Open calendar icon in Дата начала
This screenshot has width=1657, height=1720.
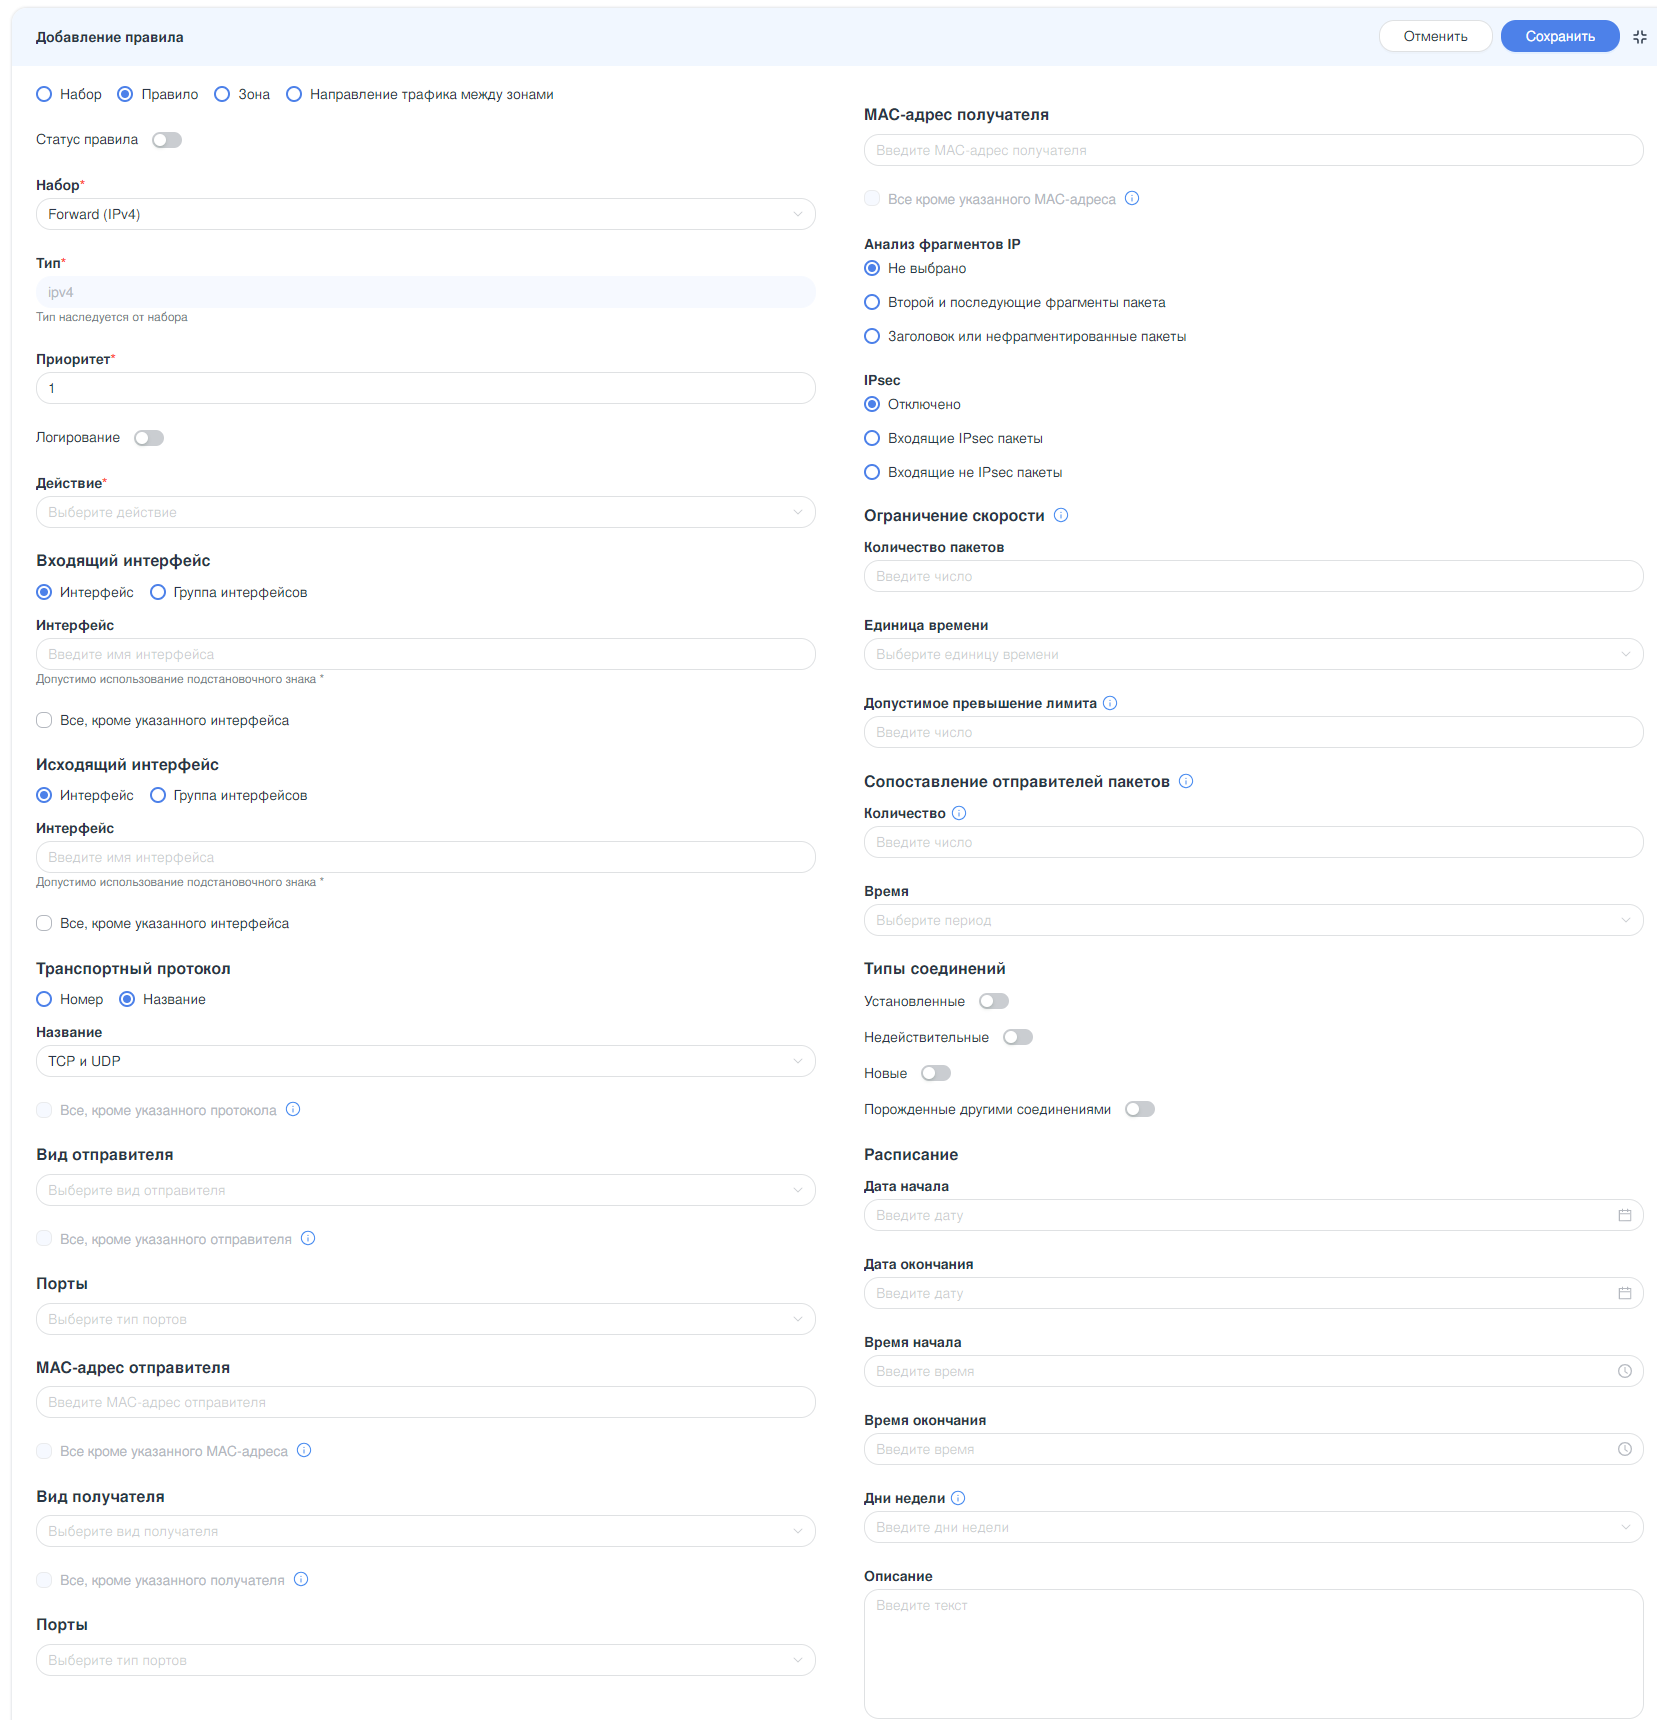click(x=1625, y=1215)
